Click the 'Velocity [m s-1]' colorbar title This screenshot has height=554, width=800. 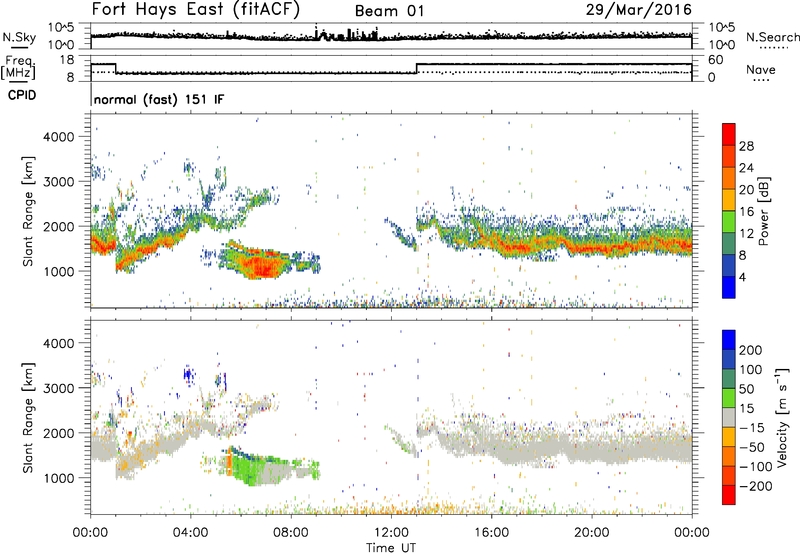coord(781,418)
